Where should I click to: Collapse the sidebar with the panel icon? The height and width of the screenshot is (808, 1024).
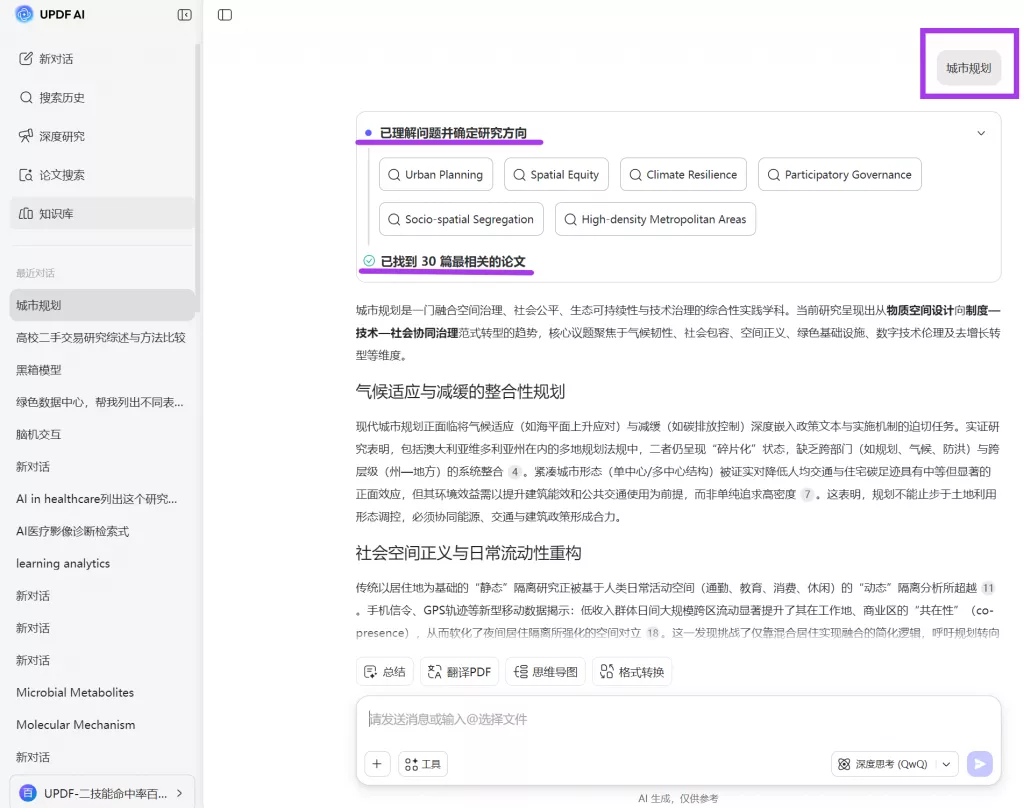[x=183, y=14]
